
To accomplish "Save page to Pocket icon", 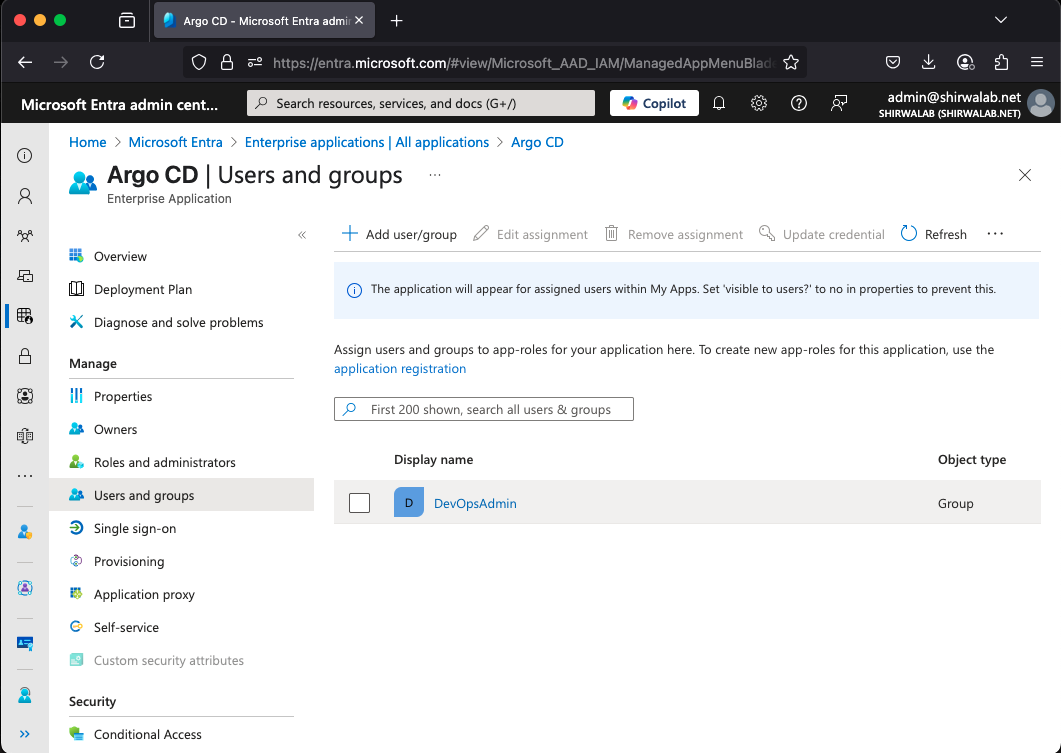I will pos(893,62).
